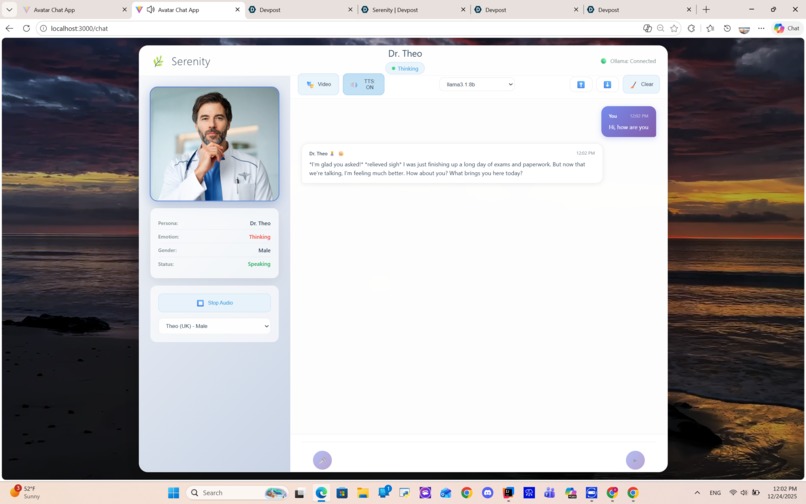Image resolution: width=806 pixels, height=504 pixels.
Task: Open the llama3.1:8b model dropdown
Action: click(x=477, y=84)
